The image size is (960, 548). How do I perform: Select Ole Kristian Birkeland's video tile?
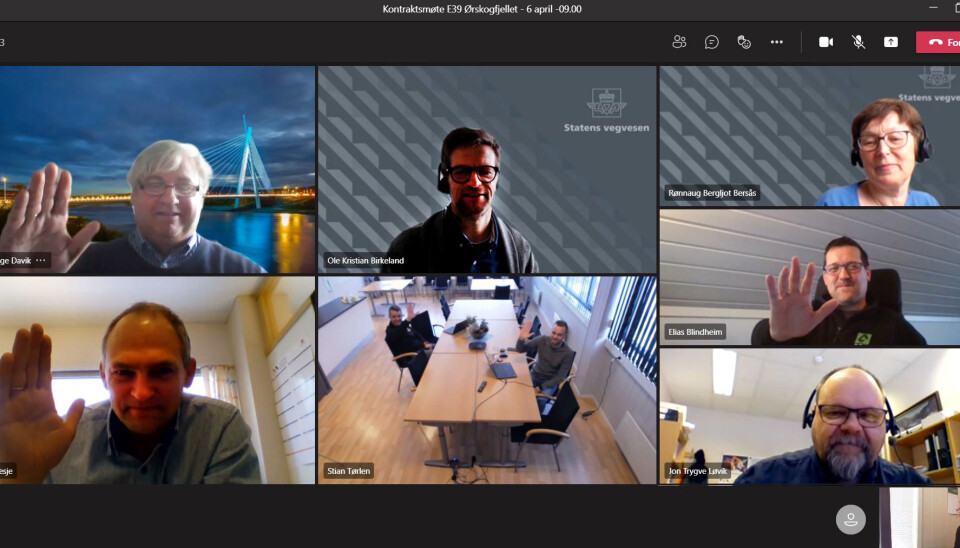pos(487,170)
